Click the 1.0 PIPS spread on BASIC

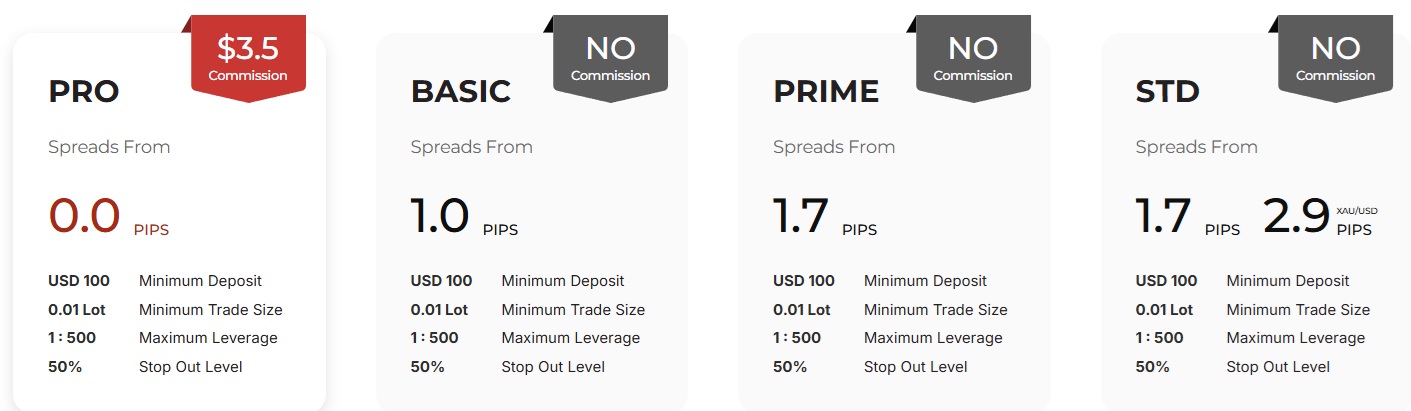(464, 216)
